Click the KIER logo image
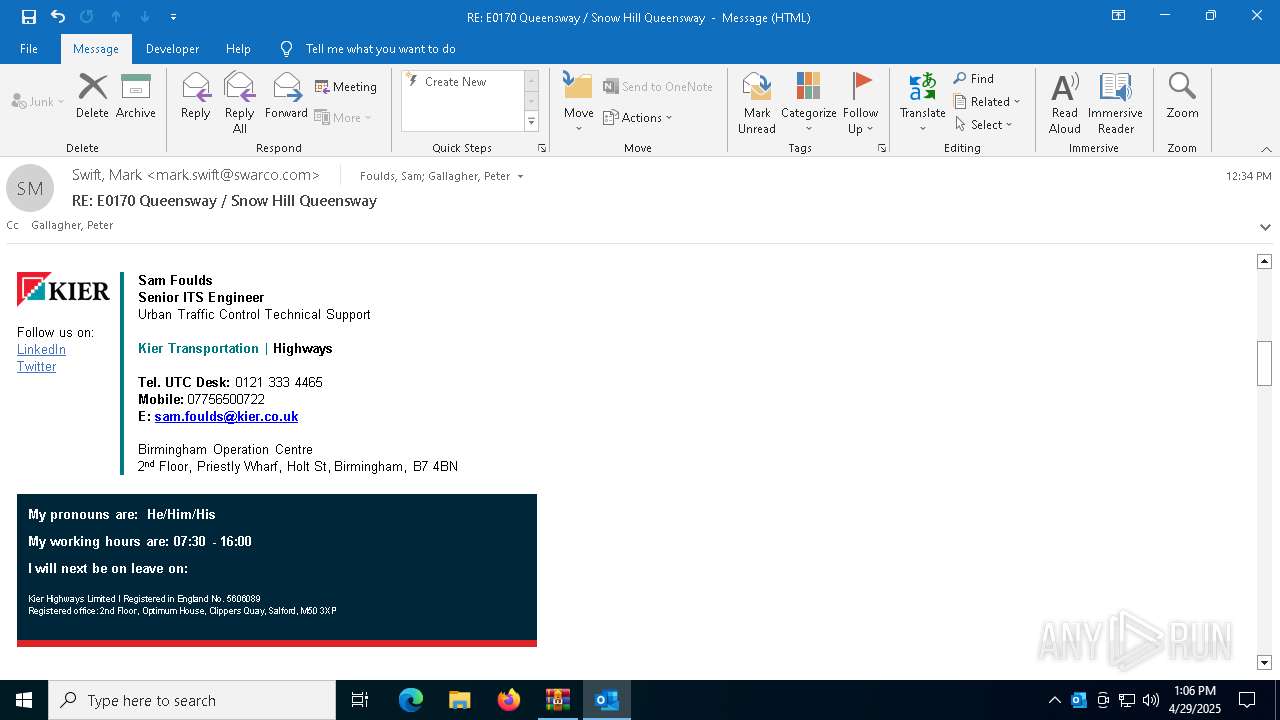This screenshot has height=720, width=1280. [x=63, y=290]
